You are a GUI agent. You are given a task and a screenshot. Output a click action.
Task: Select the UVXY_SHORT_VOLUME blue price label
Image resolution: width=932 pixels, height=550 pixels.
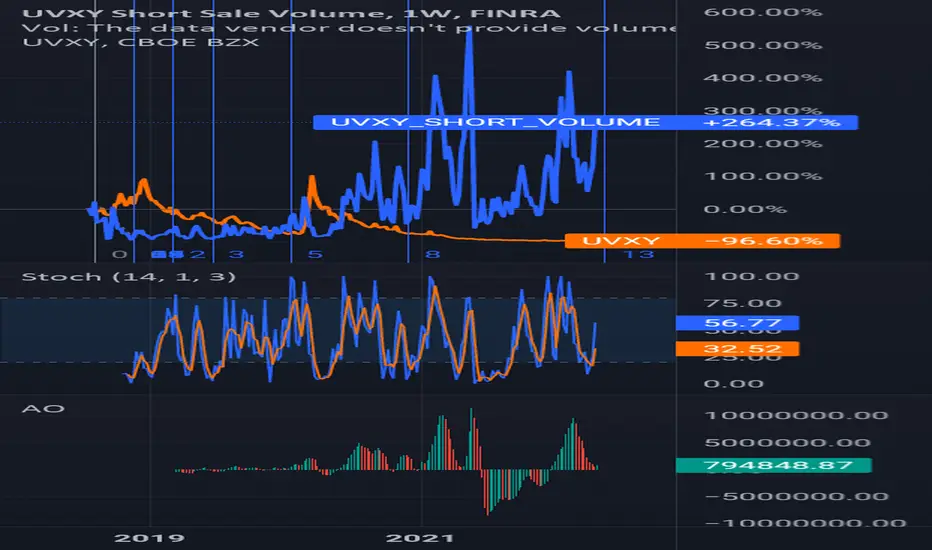585,122
